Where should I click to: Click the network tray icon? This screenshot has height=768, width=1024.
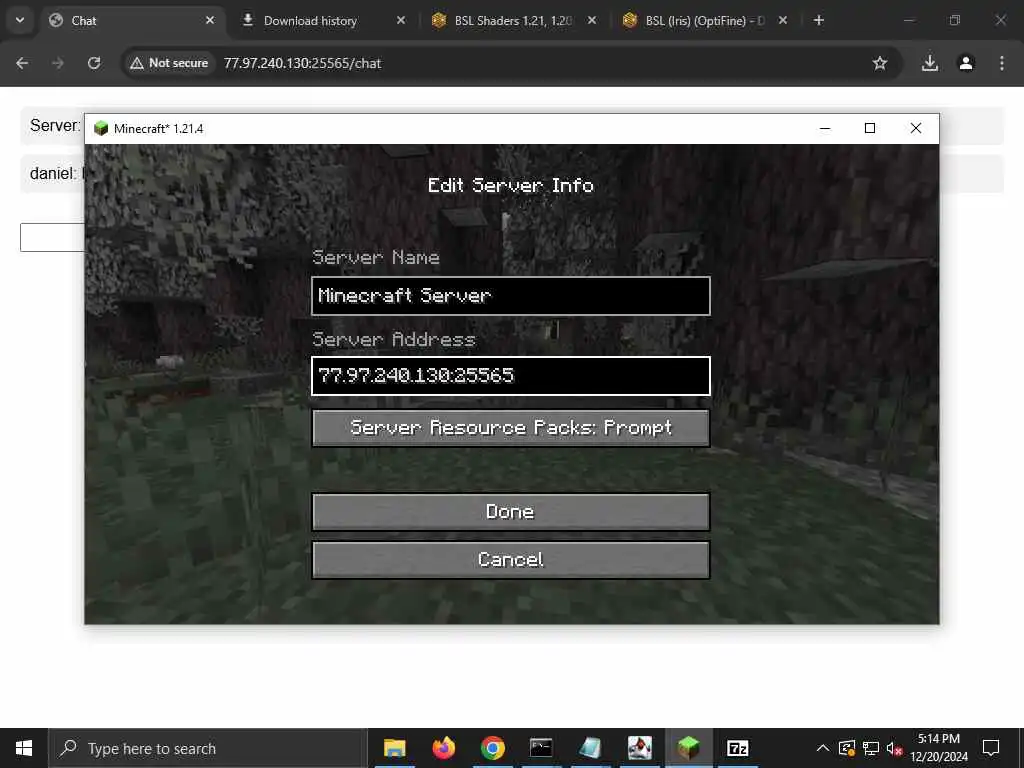click(871, 748)
